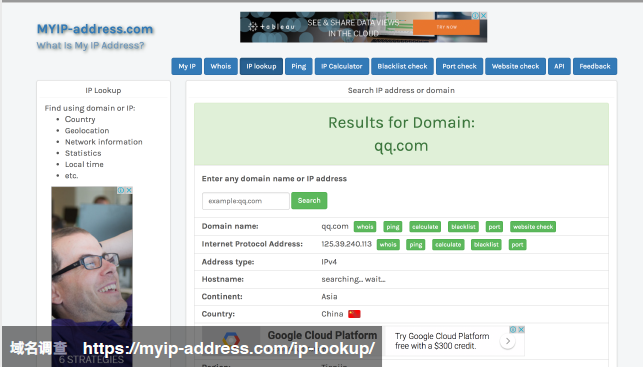Click 'Network information' in sidebar list
Screen dimensions: 643x367
[x=104, y=142]
